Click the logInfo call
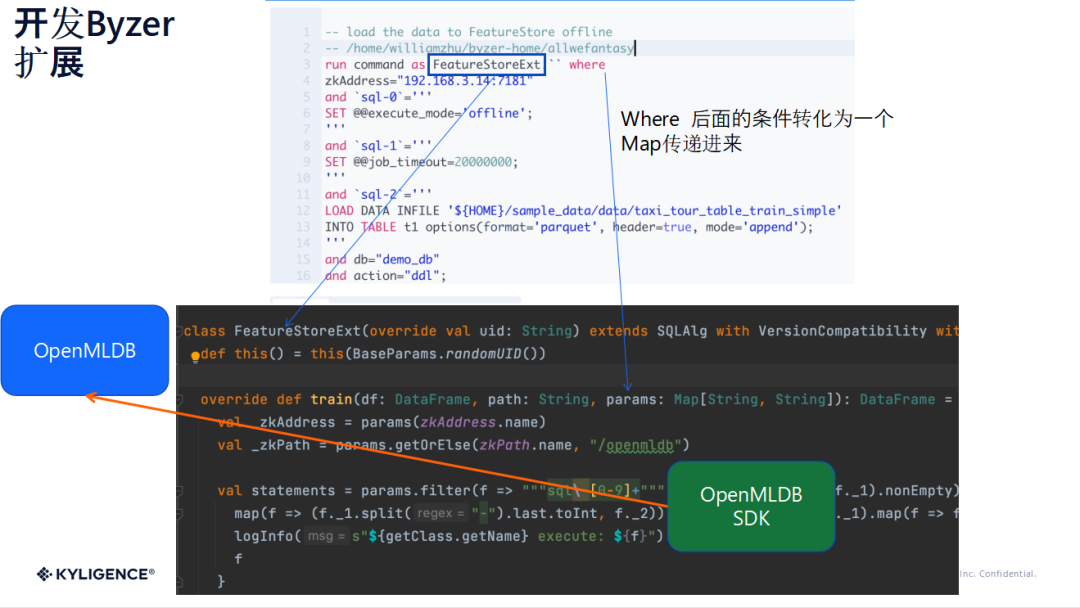The width and height of the screenshot is (1080, 608). [x=262, y=536]
